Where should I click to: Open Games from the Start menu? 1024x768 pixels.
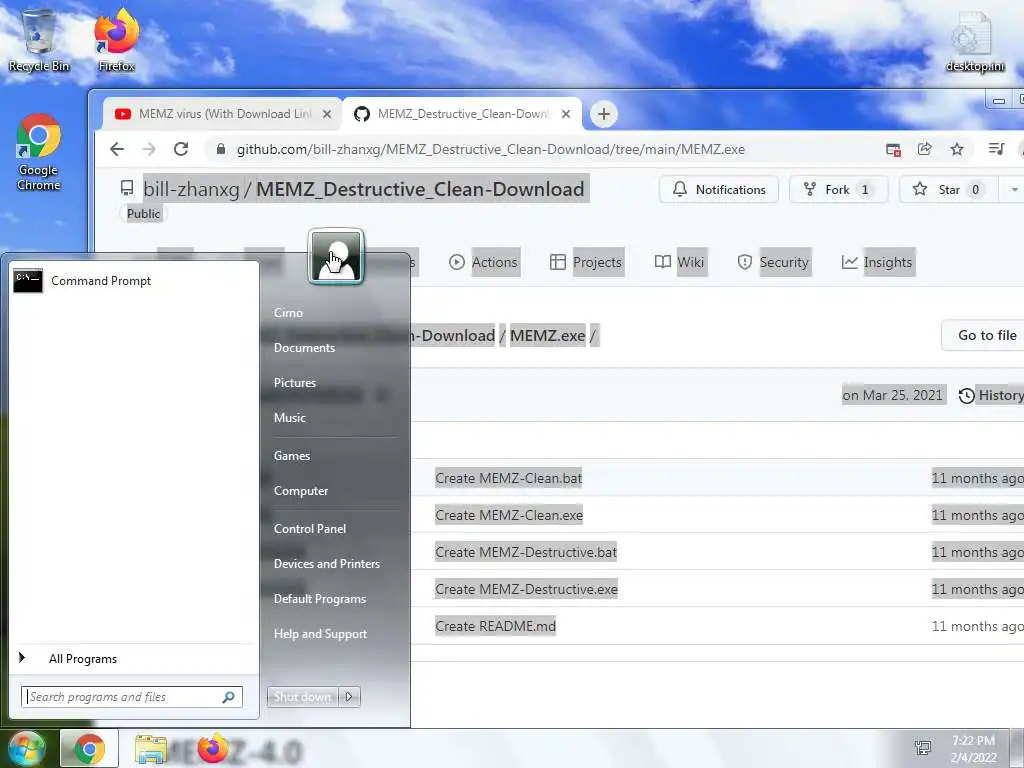(291, 456)
